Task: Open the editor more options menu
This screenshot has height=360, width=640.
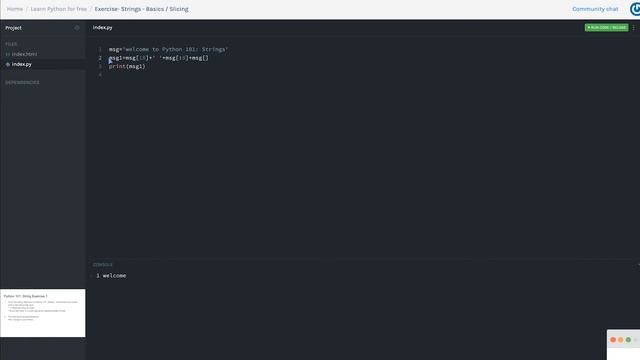Action: click(x=633, y=27)
